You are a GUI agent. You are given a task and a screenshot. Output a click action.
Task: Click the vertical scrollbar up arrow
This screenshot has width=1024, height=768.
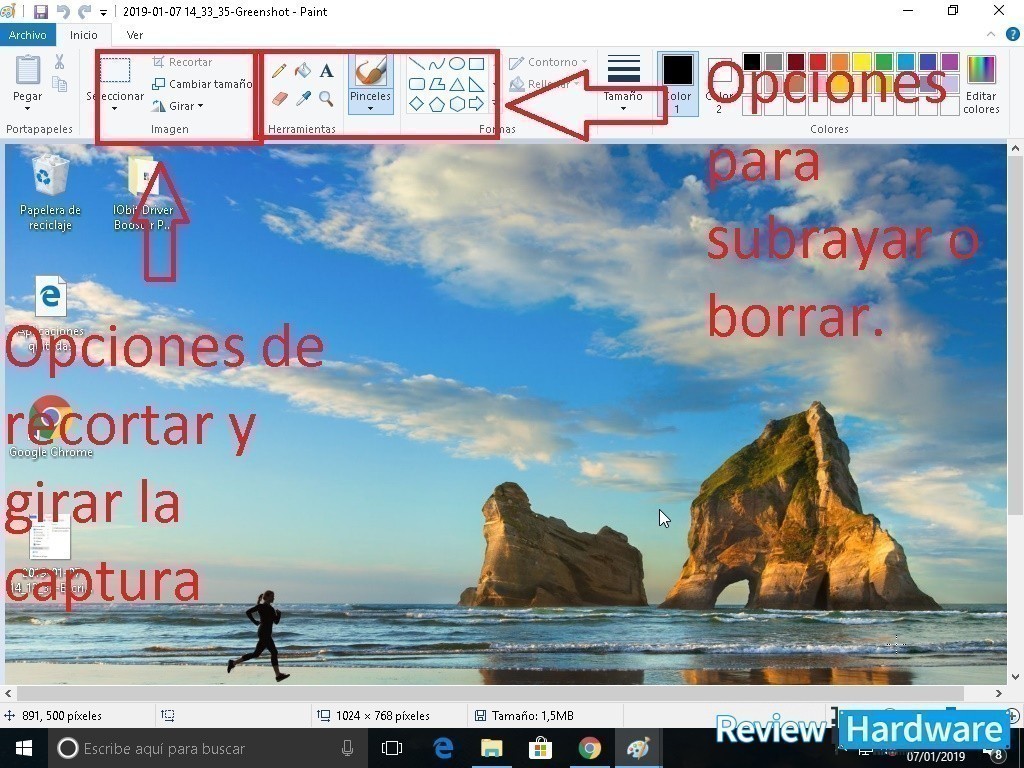pos(1015,150)
